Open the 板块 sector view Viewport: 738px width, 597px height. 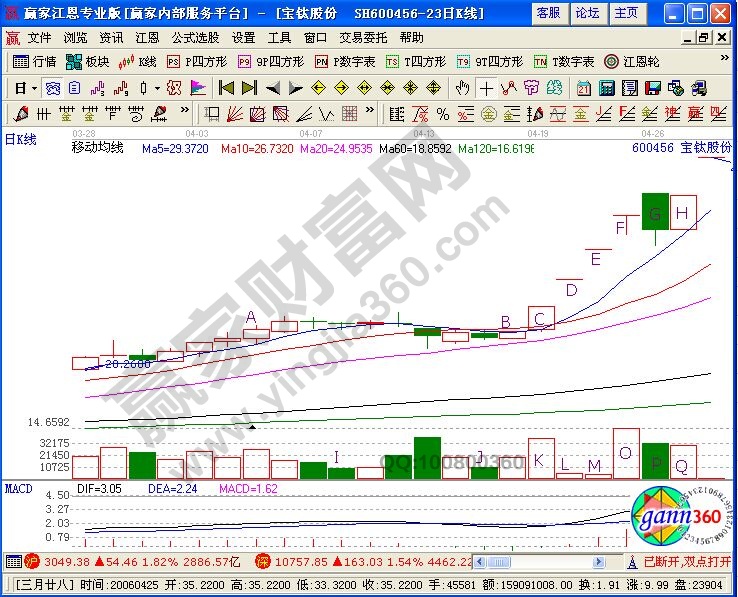[88, 62]
